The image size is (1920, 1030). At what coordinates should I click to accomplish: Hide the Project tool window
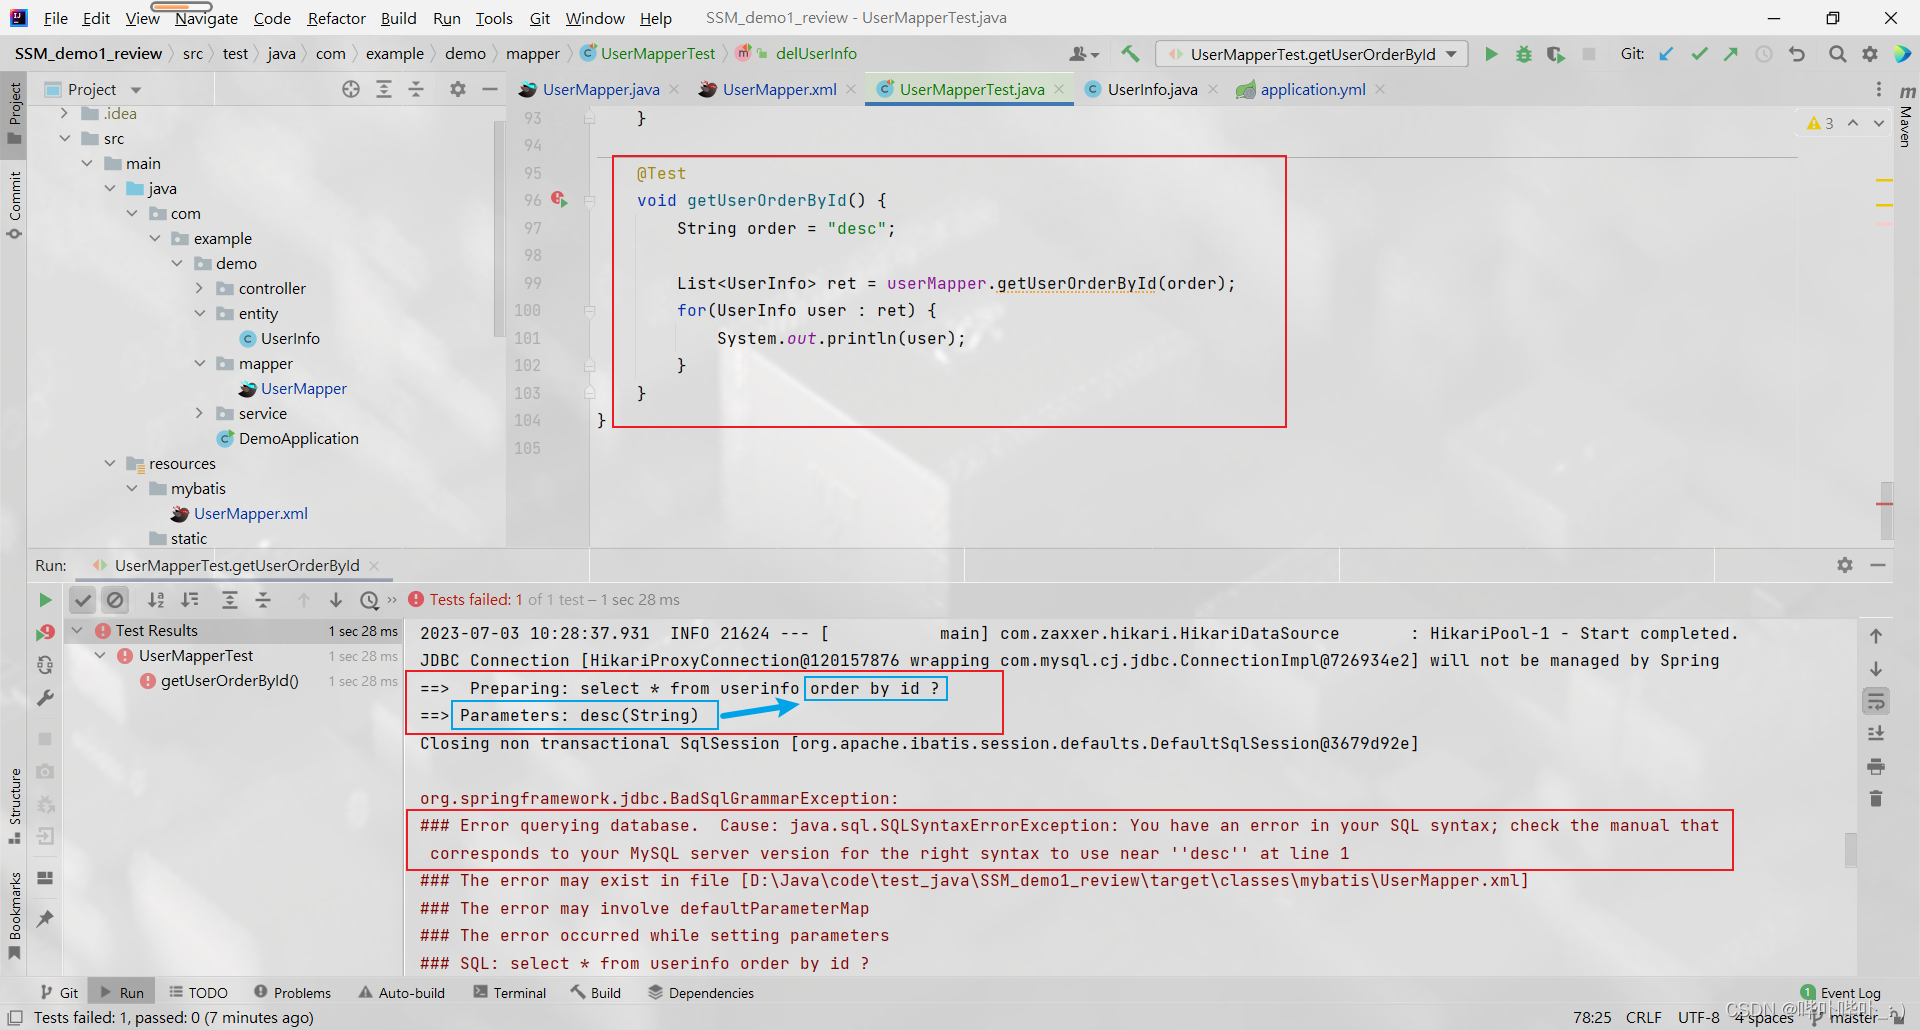point(489,89)
